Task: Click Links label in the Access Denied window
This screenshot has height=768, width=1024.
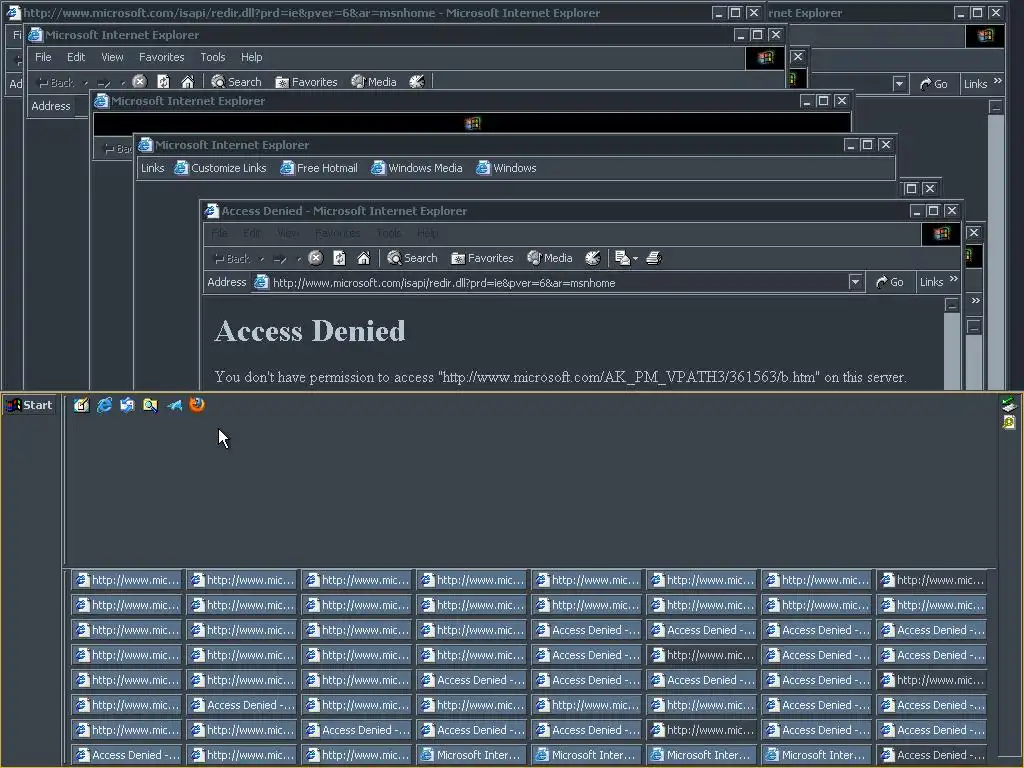Action: (931, 282)
